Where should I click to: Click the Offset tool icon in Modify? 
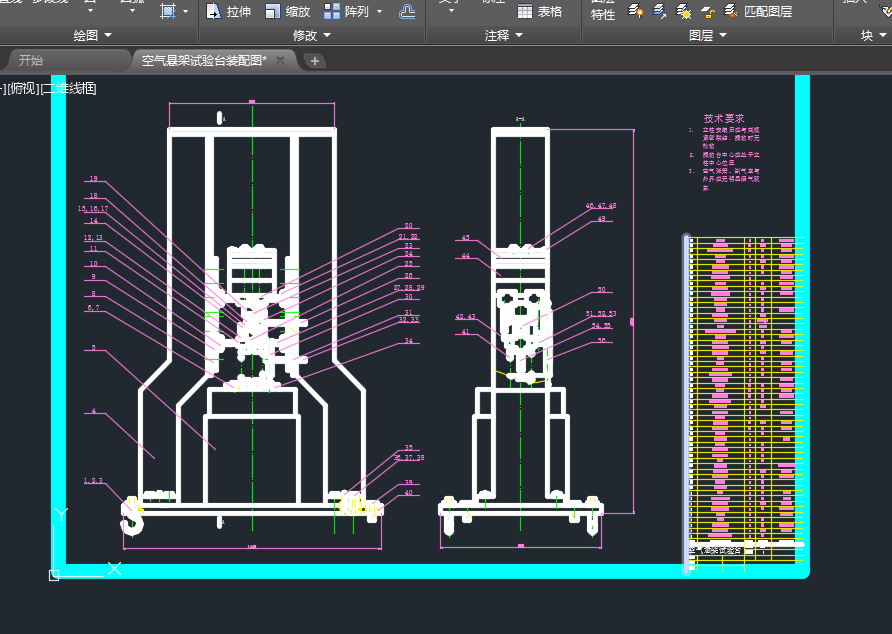pyautogui.click(x=407, y=12)
